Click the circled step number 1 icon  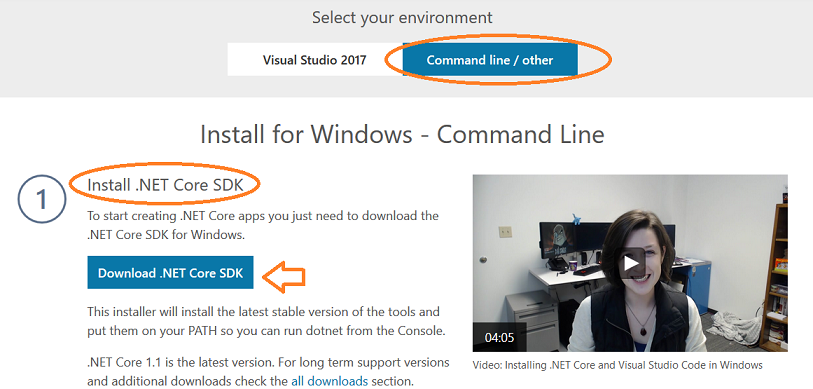coord(42,199)
